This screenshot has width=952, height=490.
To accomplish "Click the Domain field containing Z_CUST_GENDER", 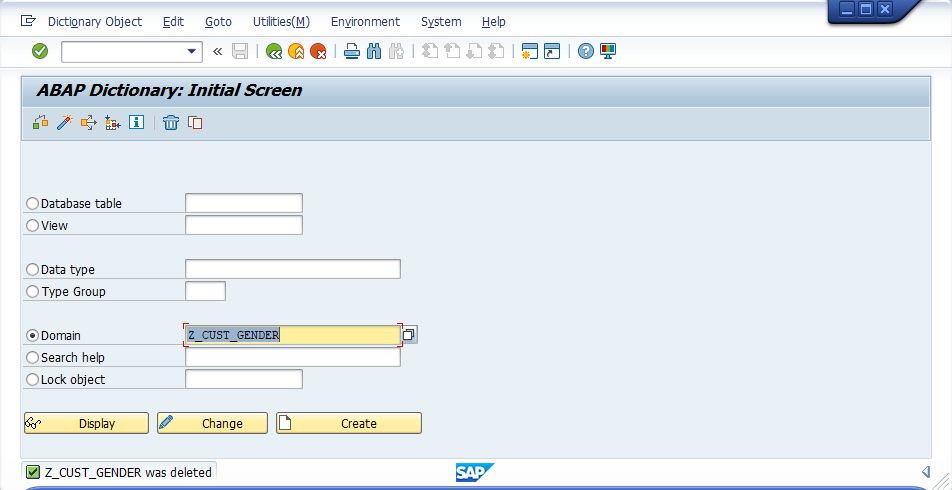I will (x=293, y=335).
